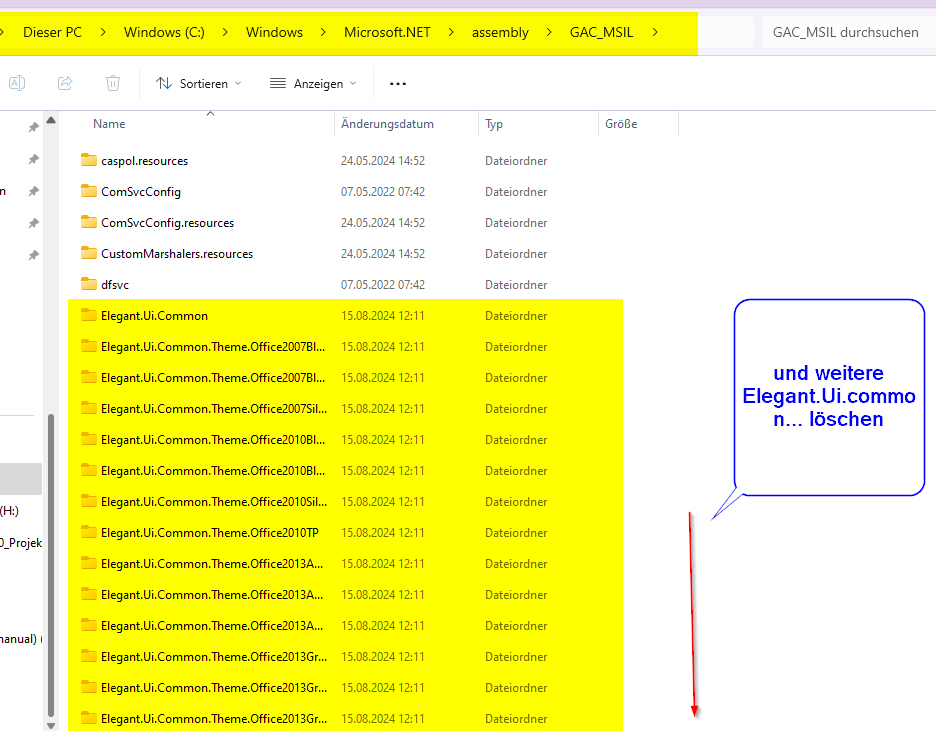936x731 pixels.
Task: Click dfsvc folder name
Action: coord(115,285)
